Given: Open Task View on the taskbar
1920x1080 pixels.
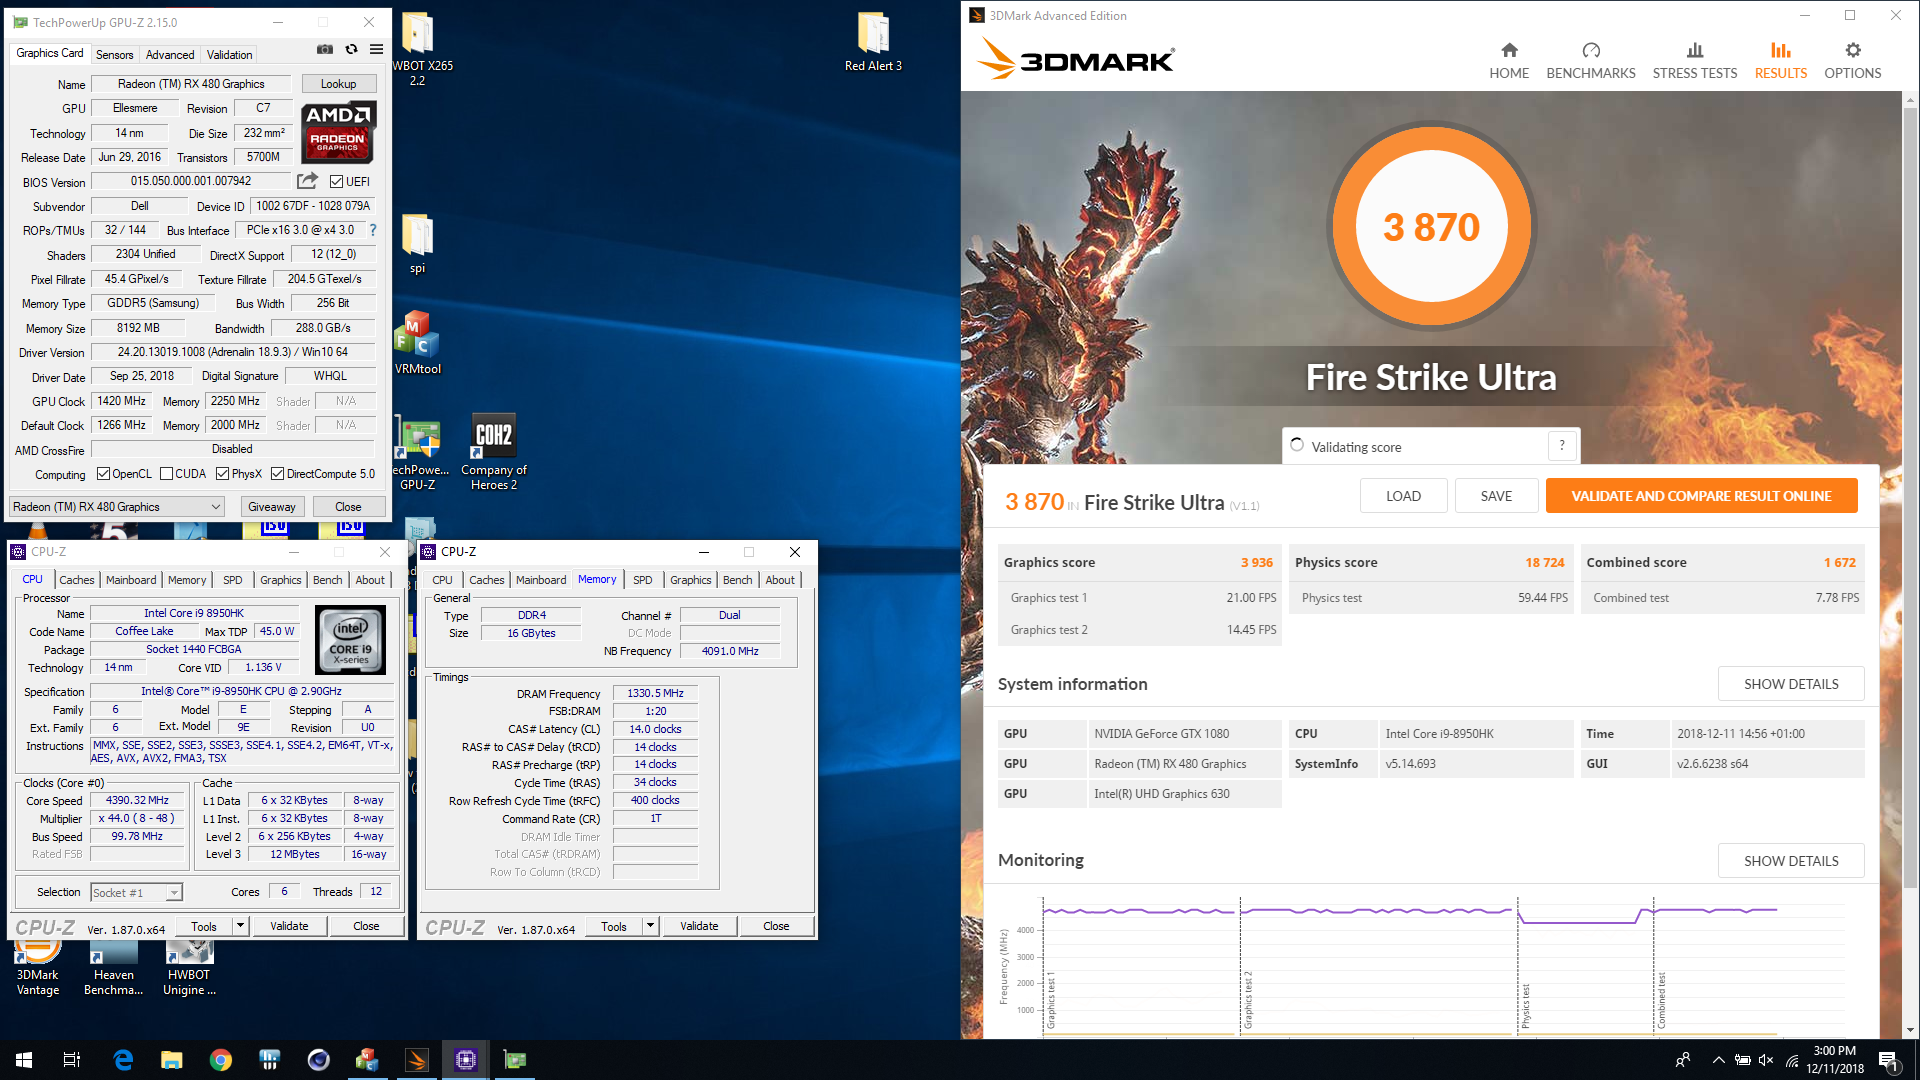Looking at the screenshot, I should pos(72,1060).
